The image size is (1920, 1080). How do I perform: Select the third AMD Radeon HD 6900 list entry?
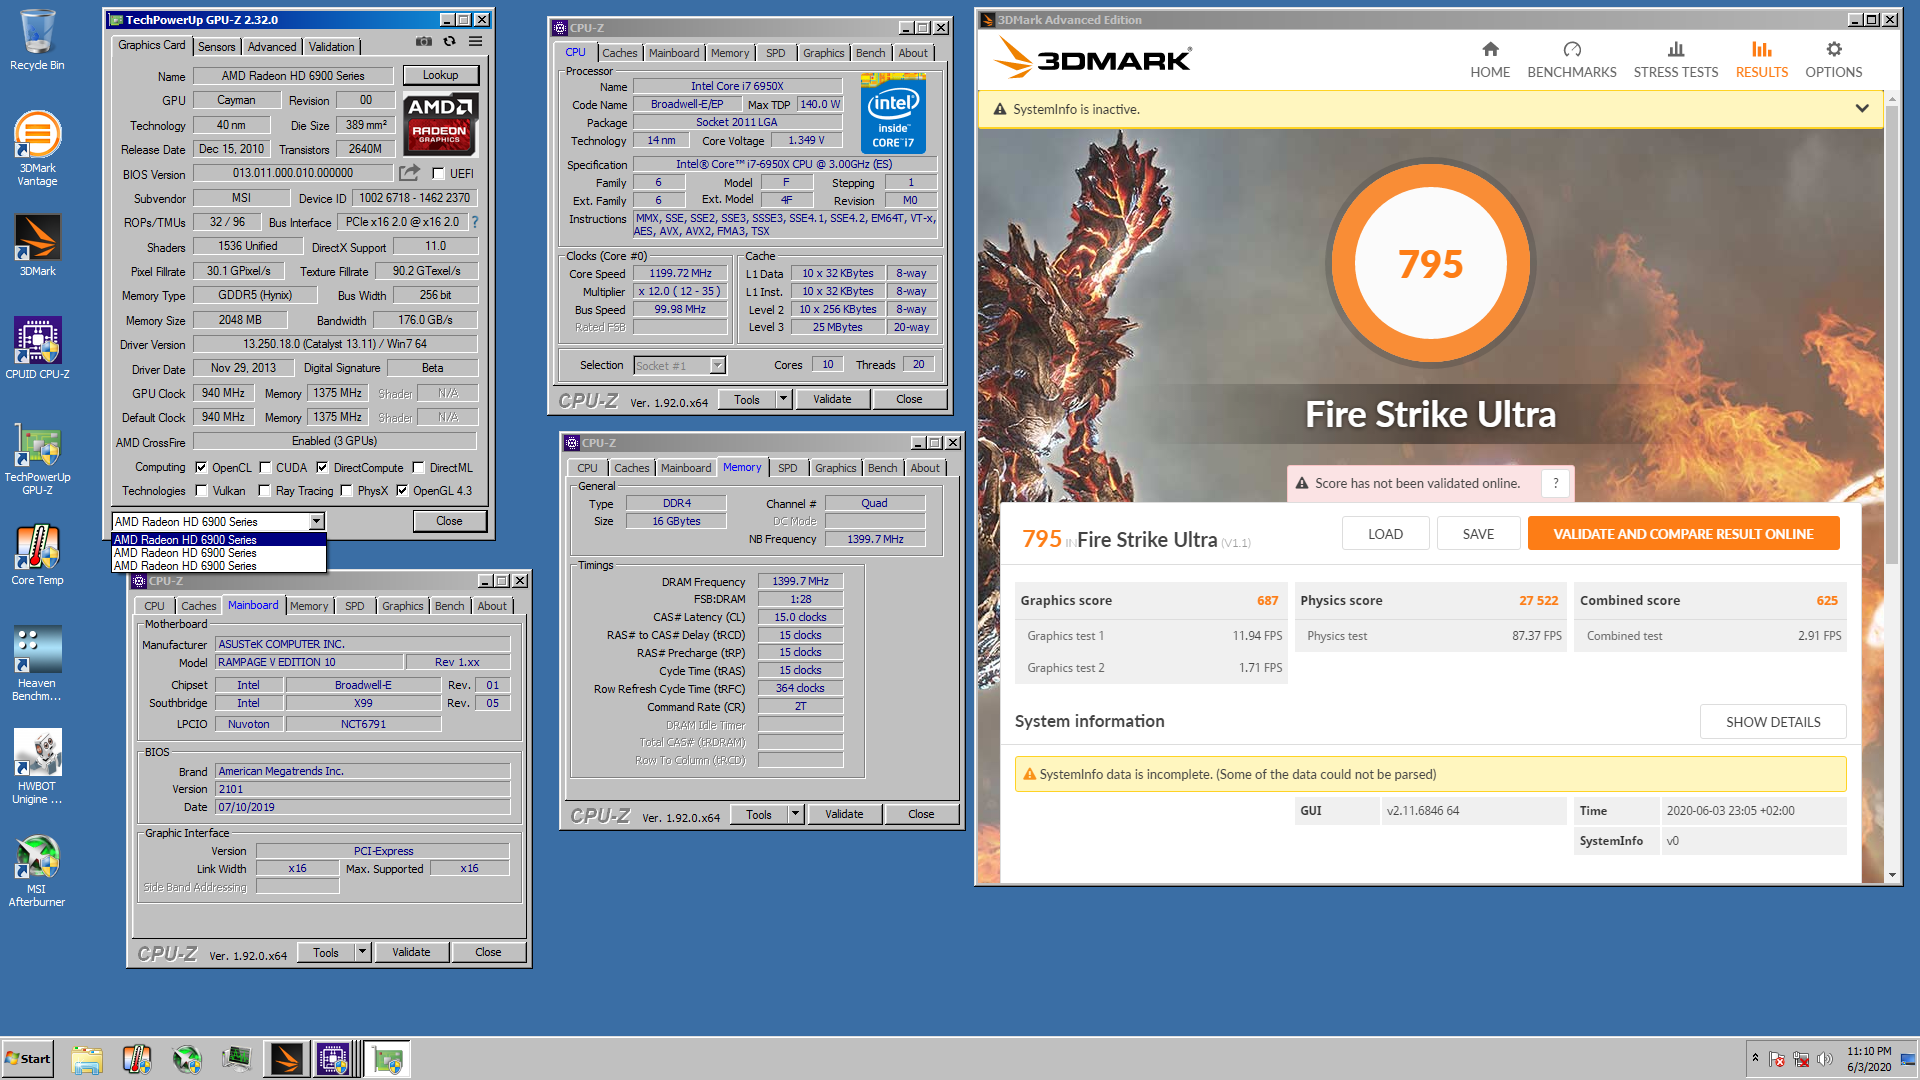pos(219,566)
